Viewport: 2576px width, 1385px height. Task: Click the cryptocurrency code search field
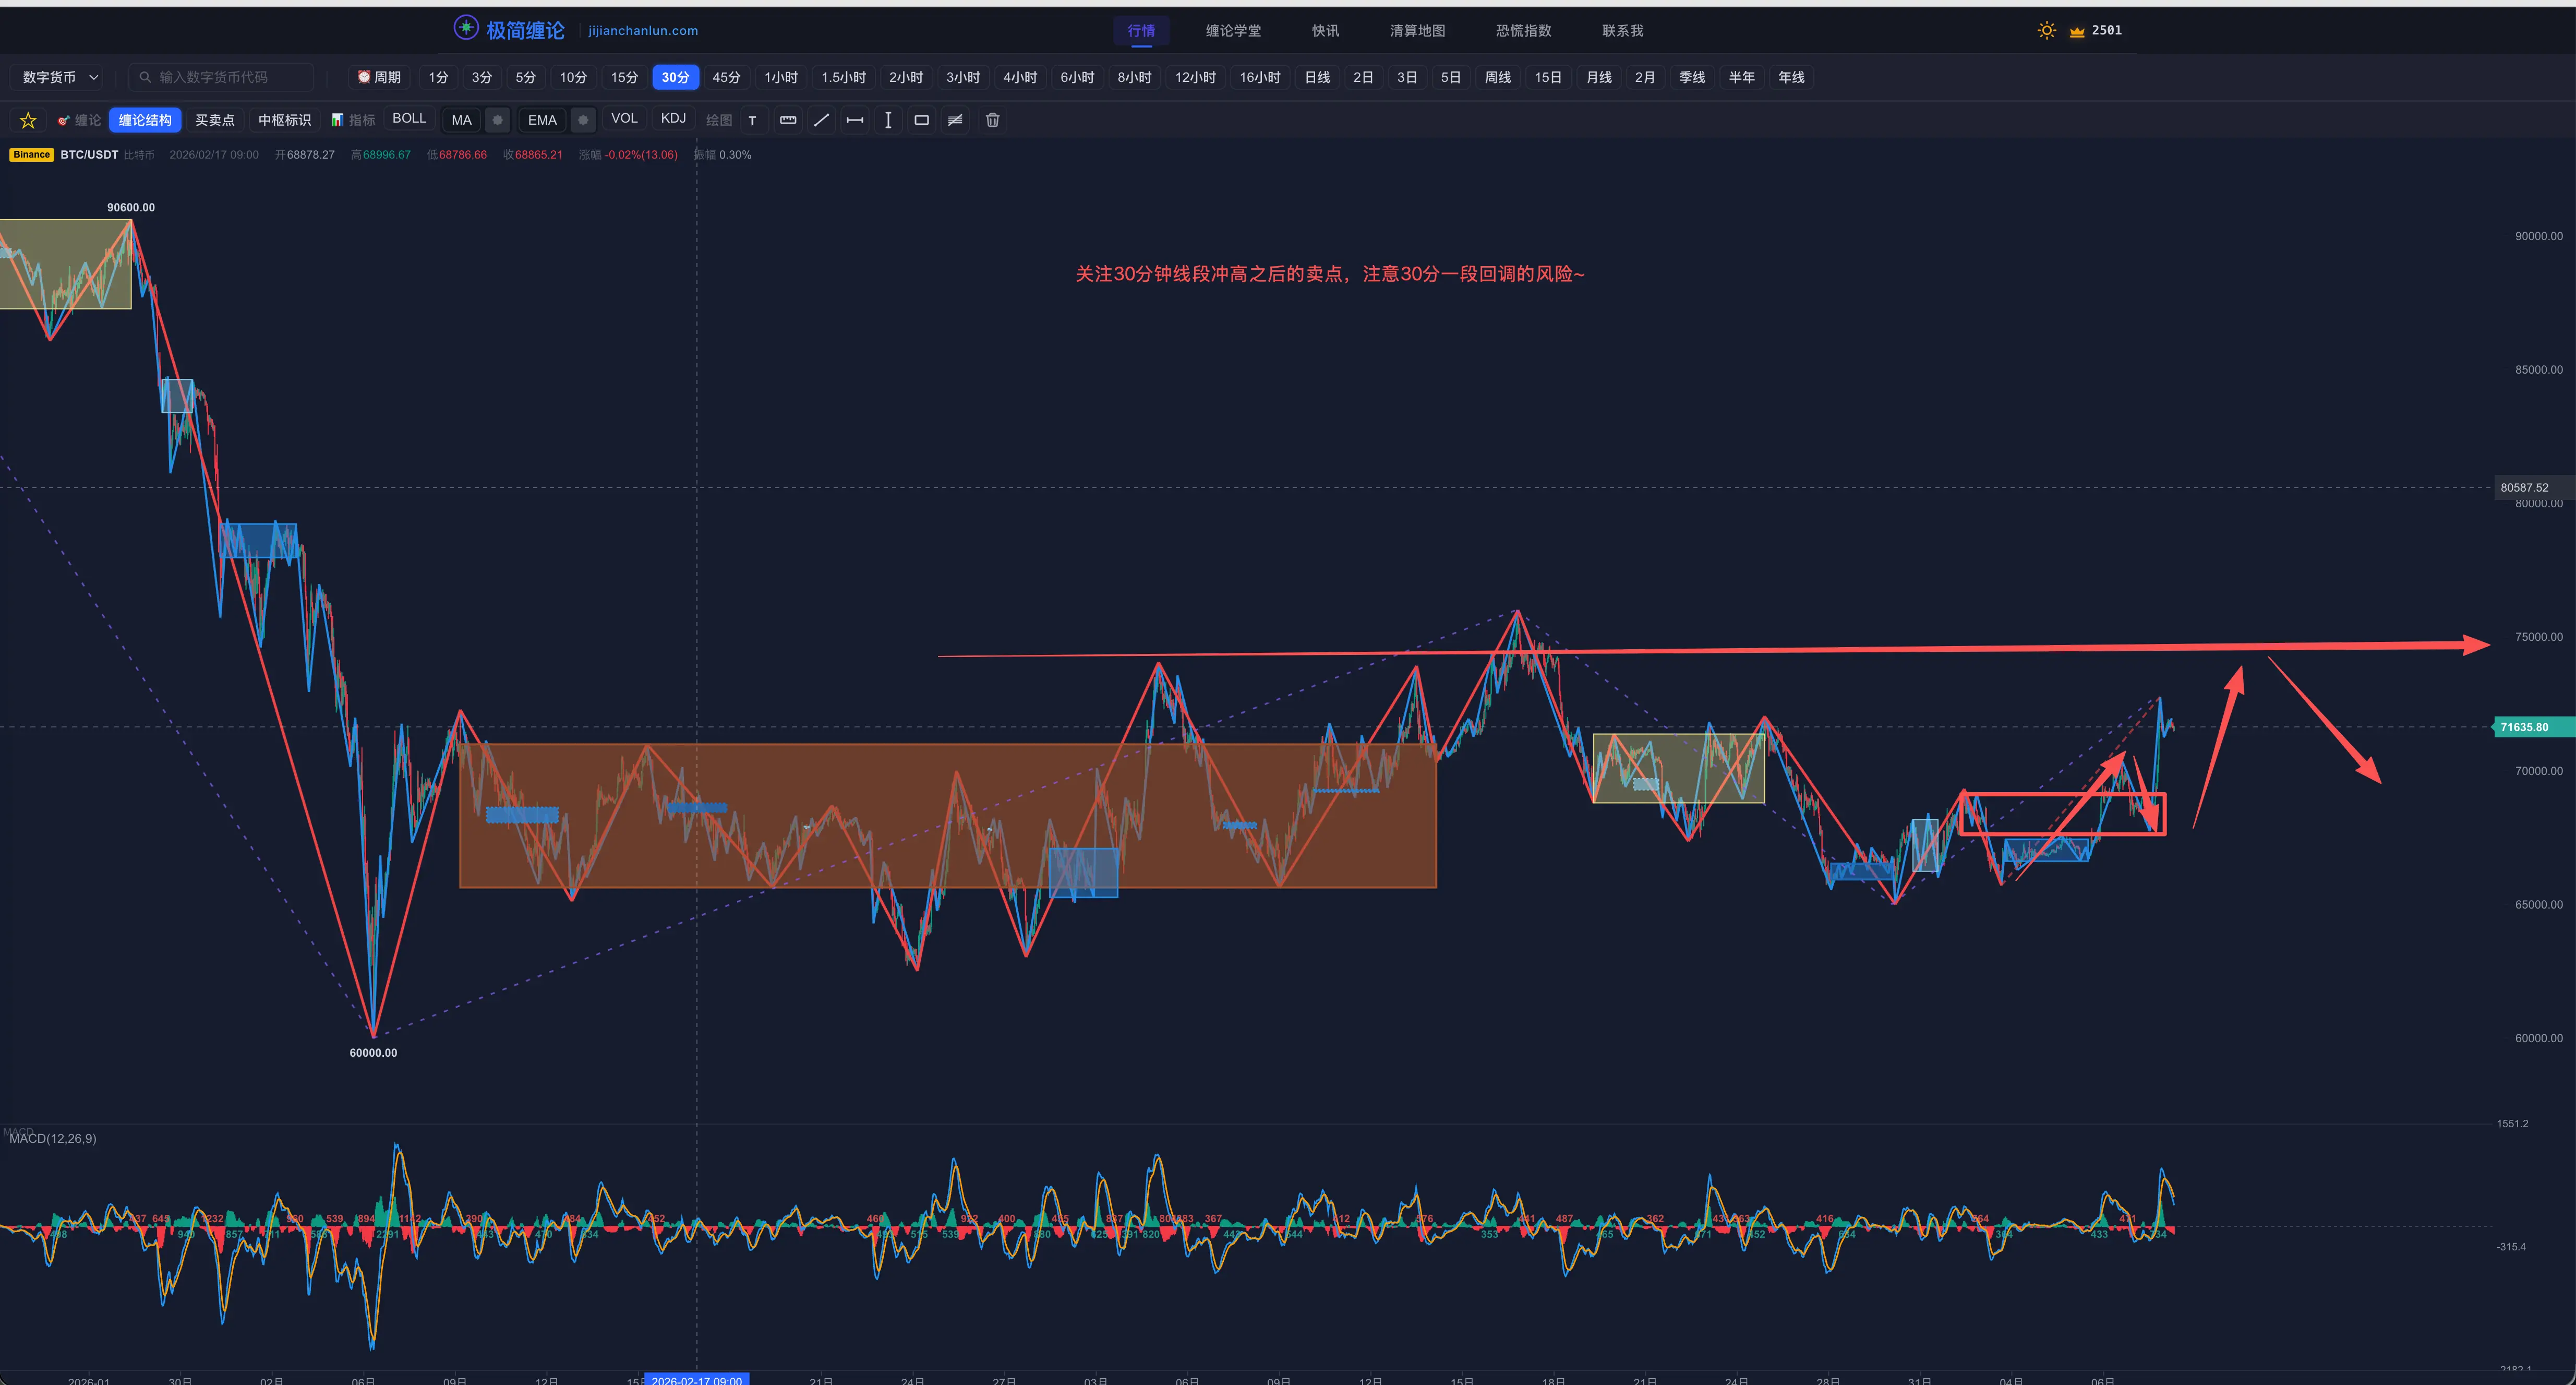pyautogui.click(x=222, y=77)
